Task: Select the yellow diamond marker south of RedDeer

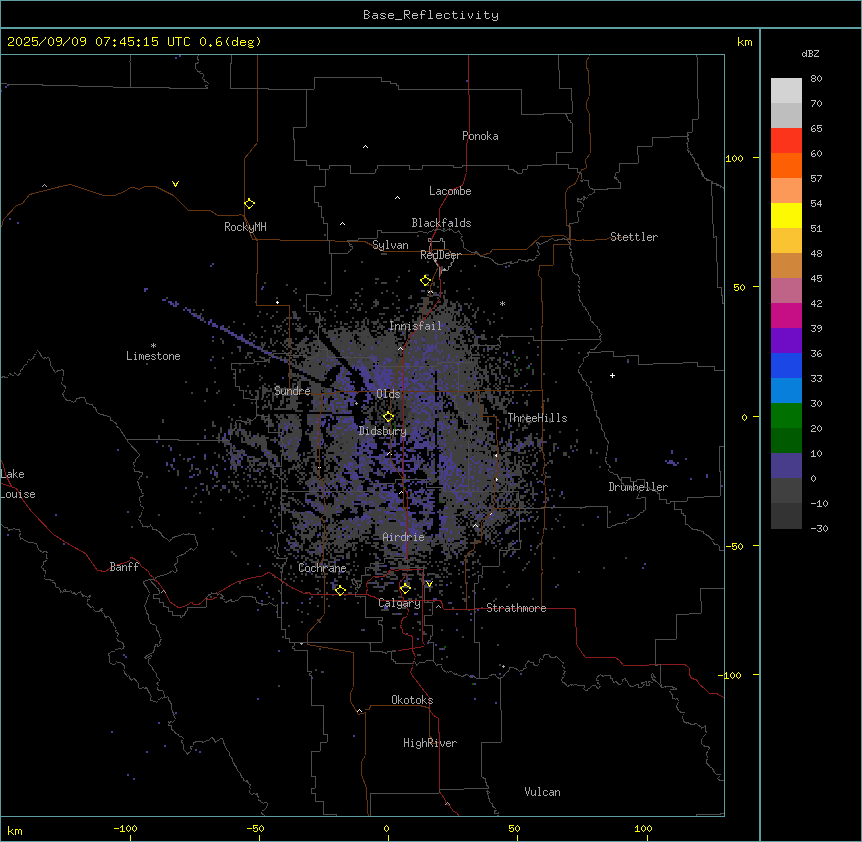Action: [426, 281]
